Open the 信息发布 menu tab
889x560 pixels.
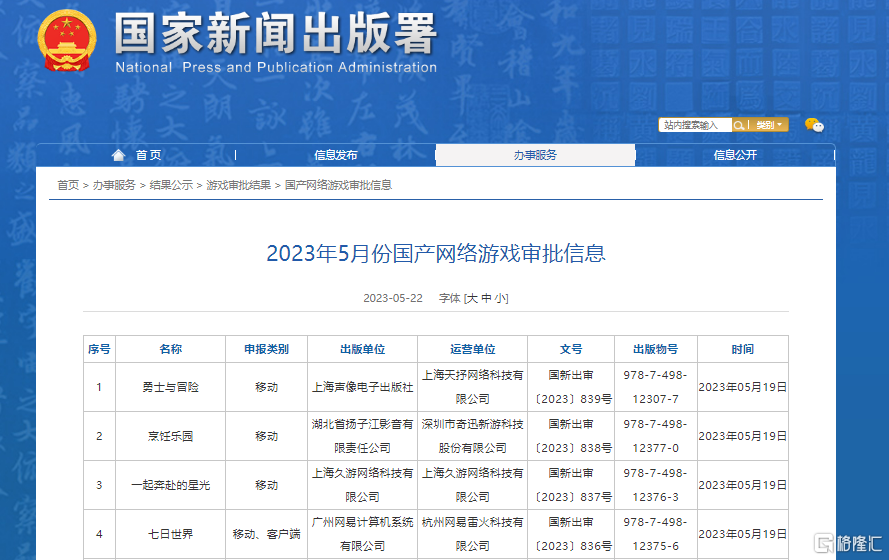click(335, 155)
